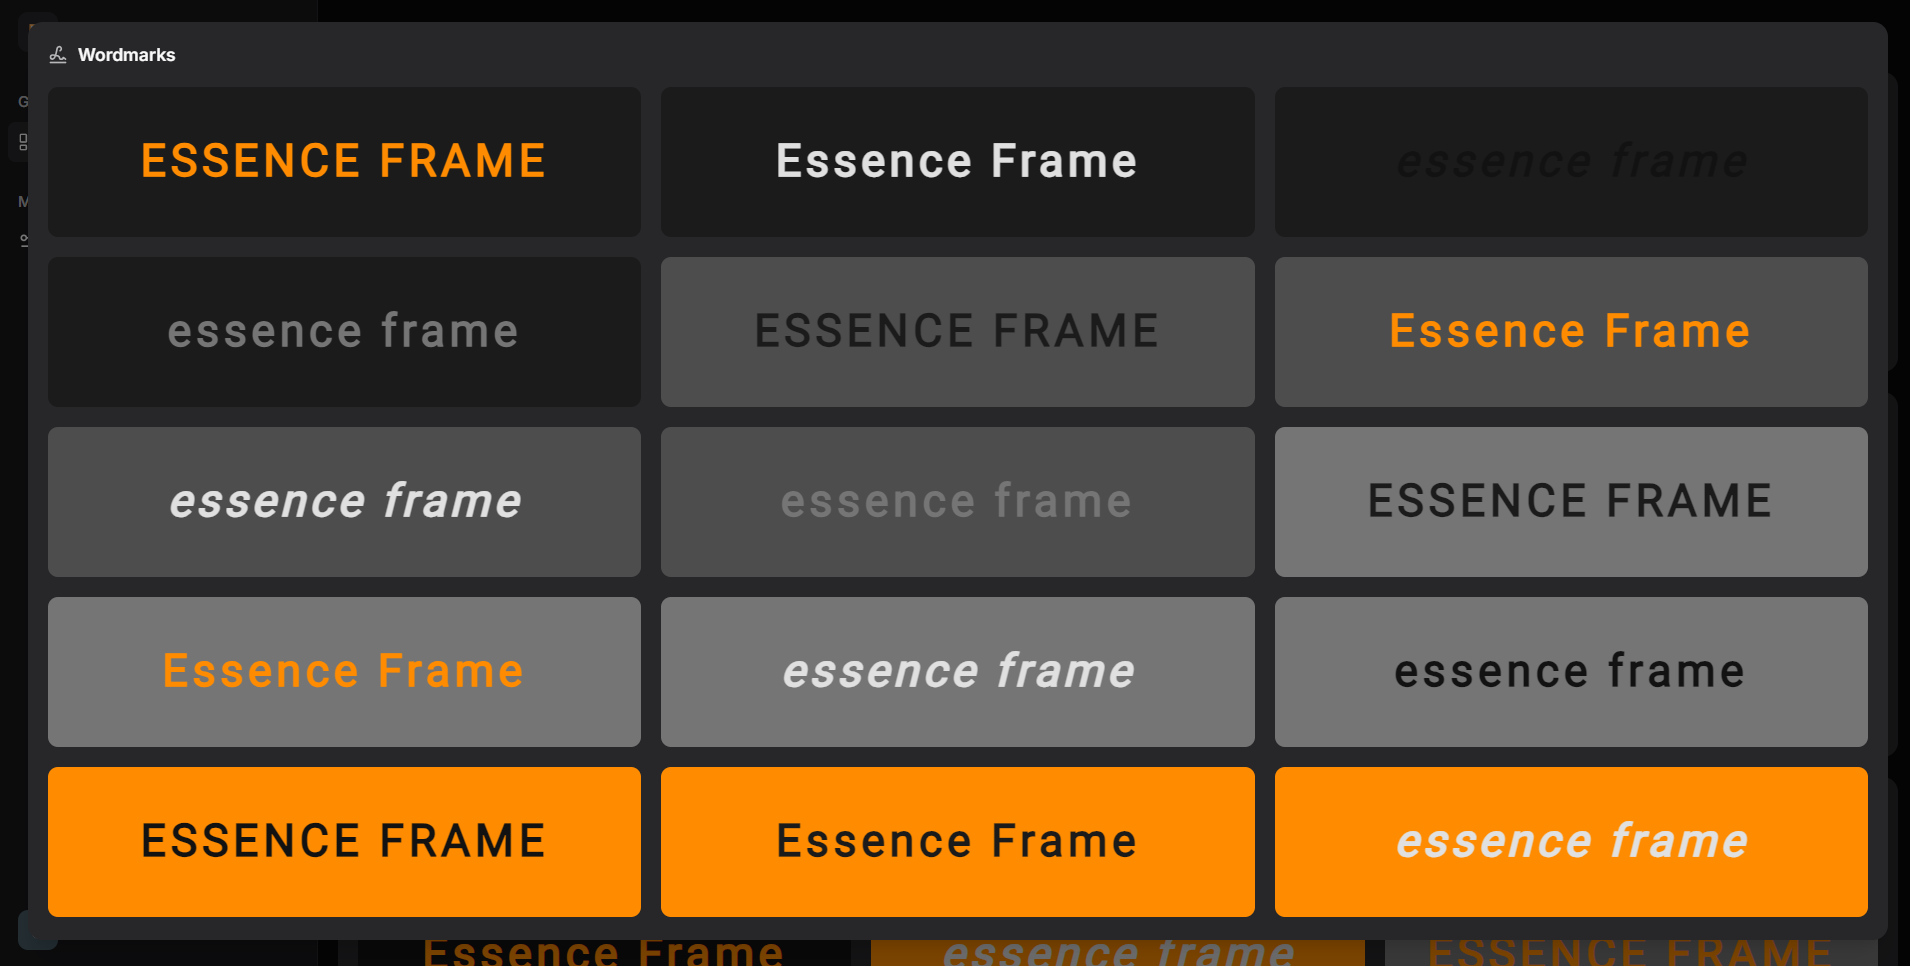
Task: Select the italic essence frame on dark background
Action: click(344, 502)
